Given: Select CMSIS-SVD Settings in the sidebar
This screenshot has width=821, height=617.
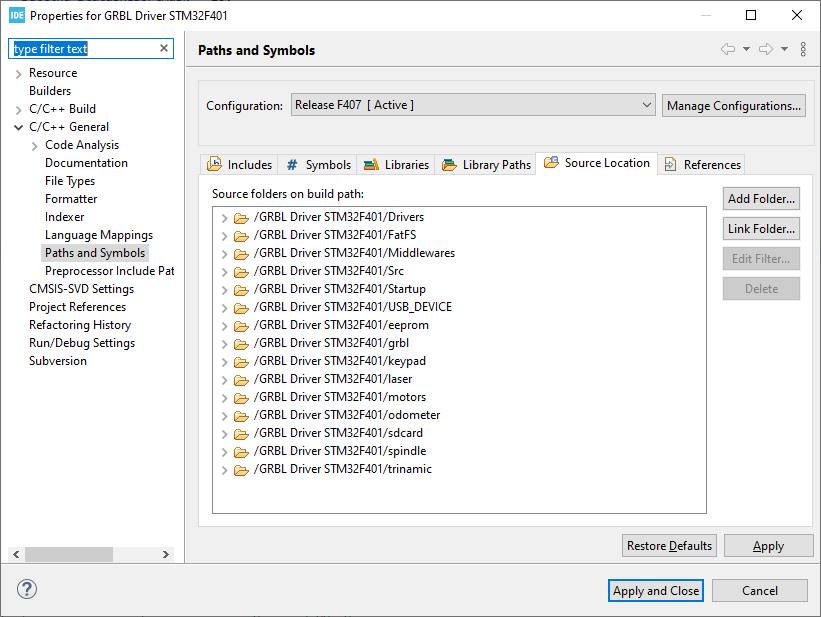Looking at the screenshot, I should (x=82, y=289).
